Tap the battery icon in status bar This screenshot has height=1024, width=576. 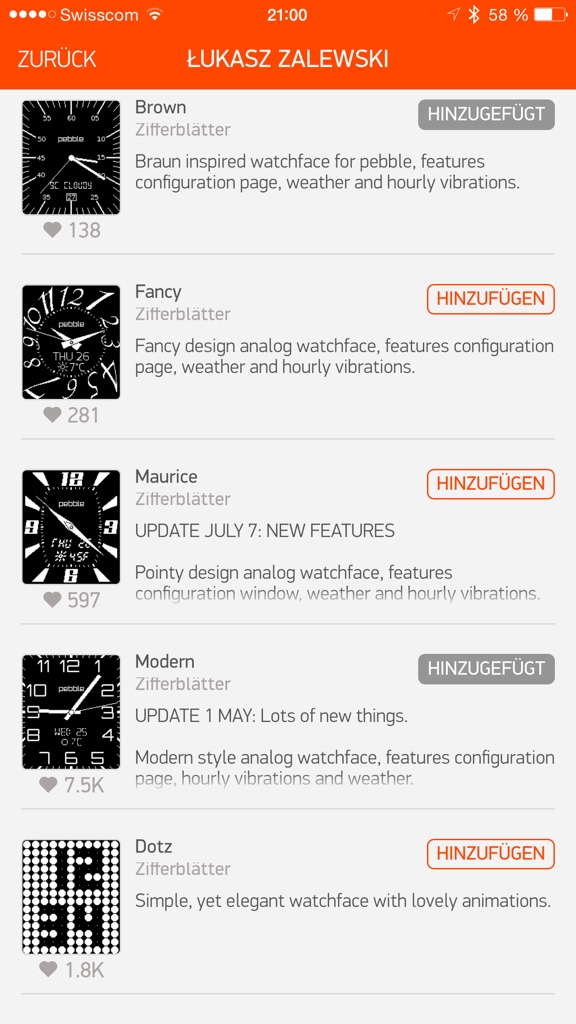coord(551,15)
